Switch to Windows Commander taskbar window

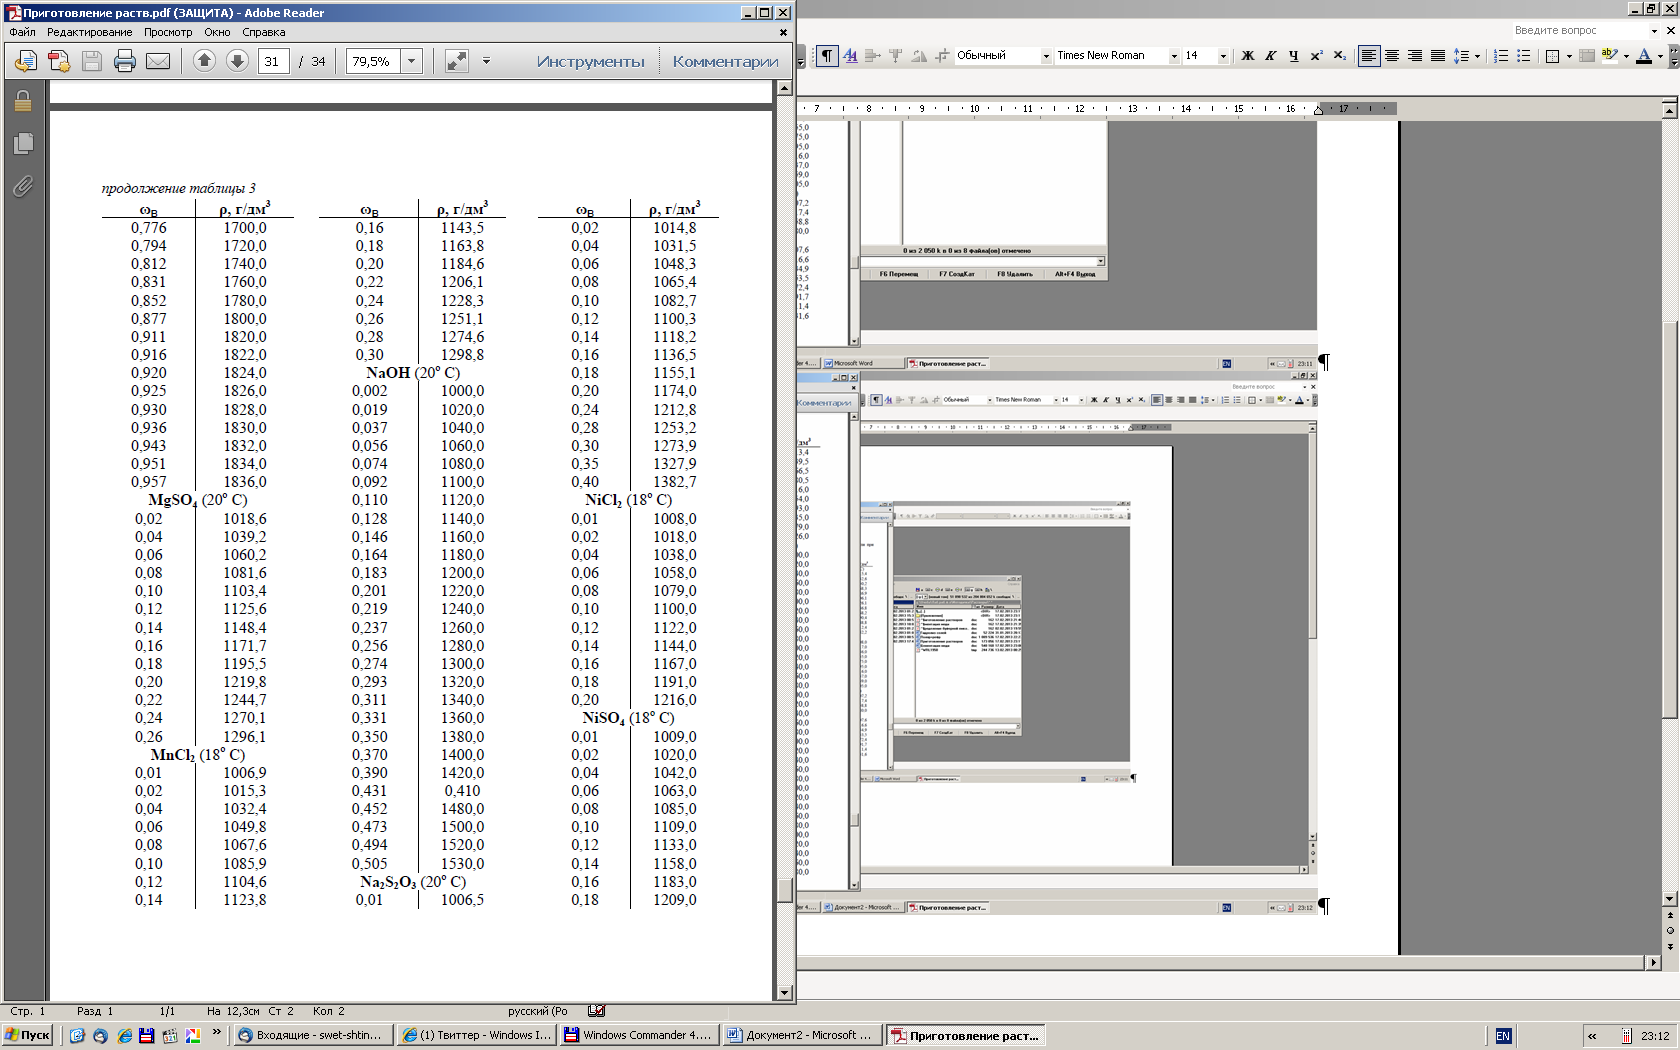[x=639, y=1035]
